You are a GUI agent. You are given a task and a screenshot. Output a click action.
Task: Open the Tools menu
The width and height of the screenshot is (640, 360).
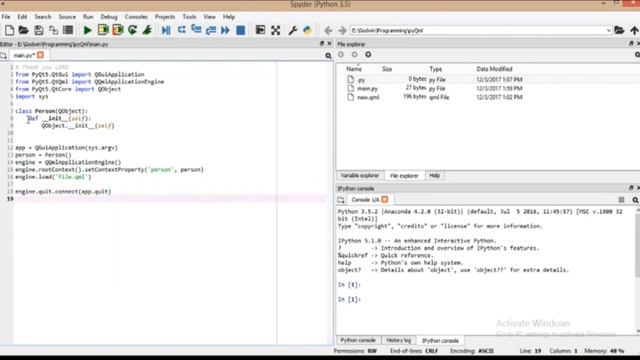189,17
